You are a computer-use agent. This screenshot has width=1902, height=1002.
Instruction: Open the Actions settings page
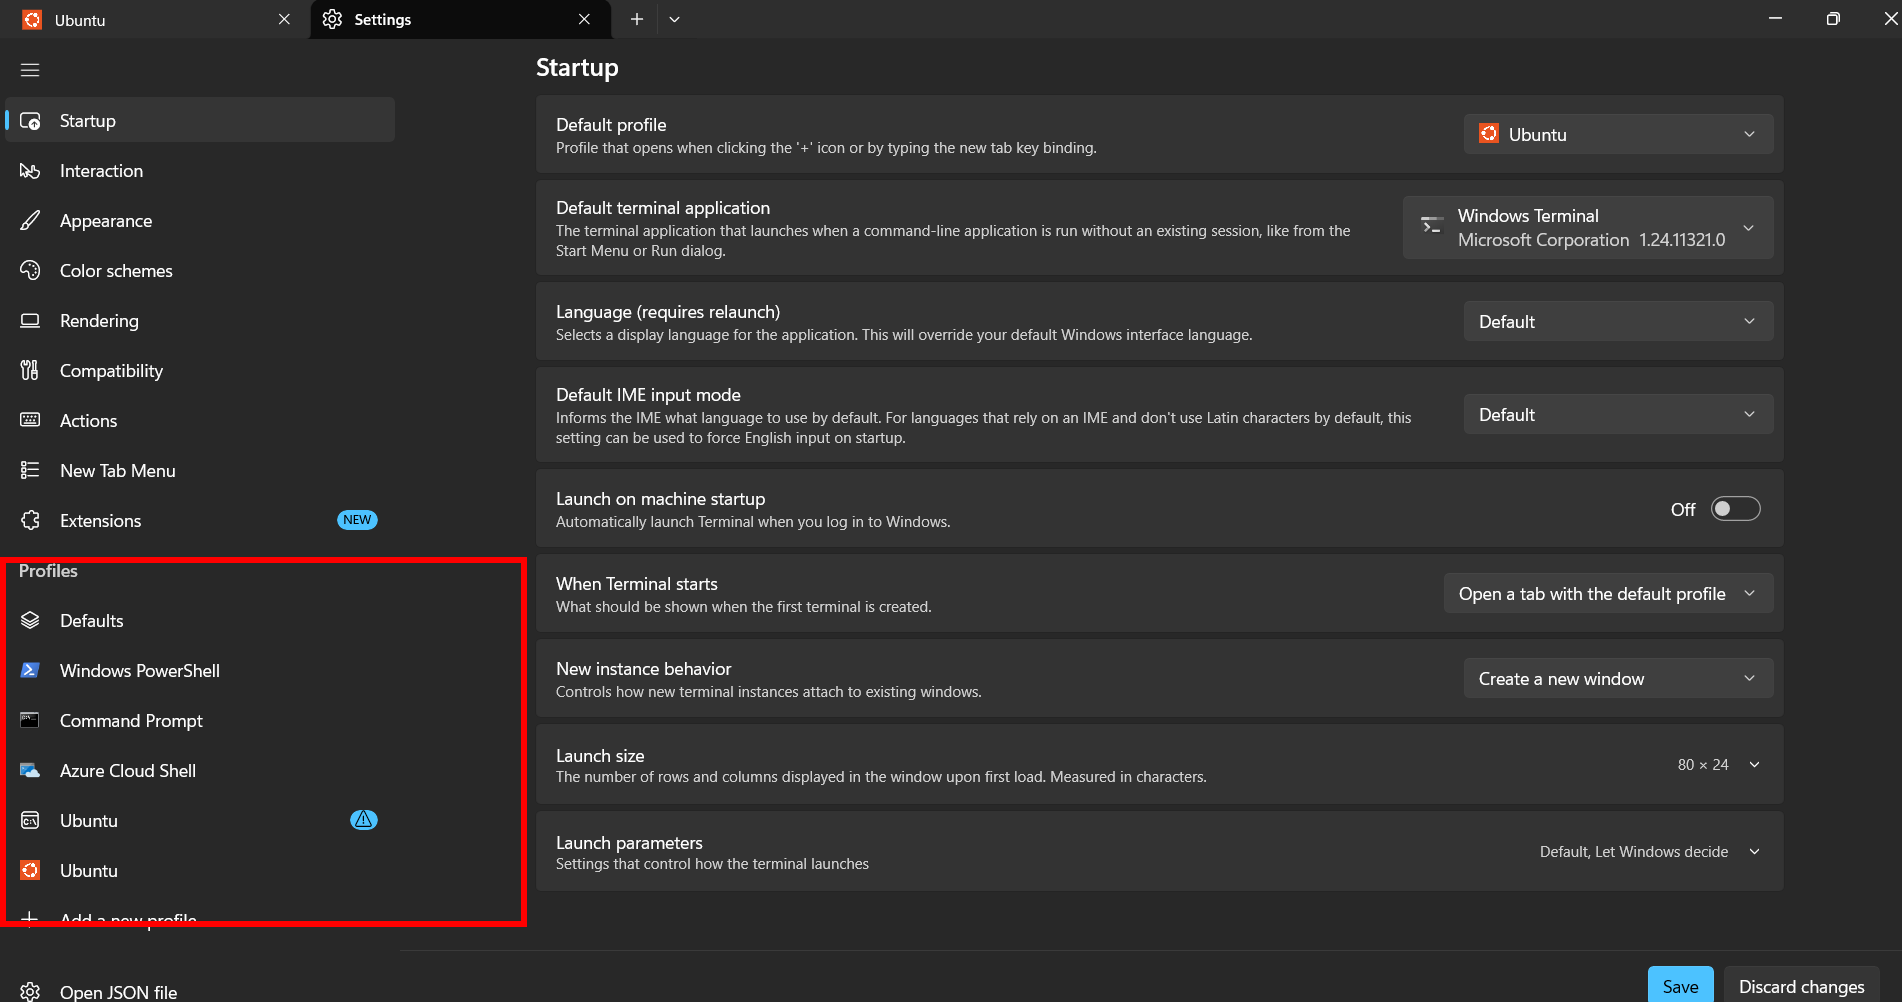click(200, 421)
